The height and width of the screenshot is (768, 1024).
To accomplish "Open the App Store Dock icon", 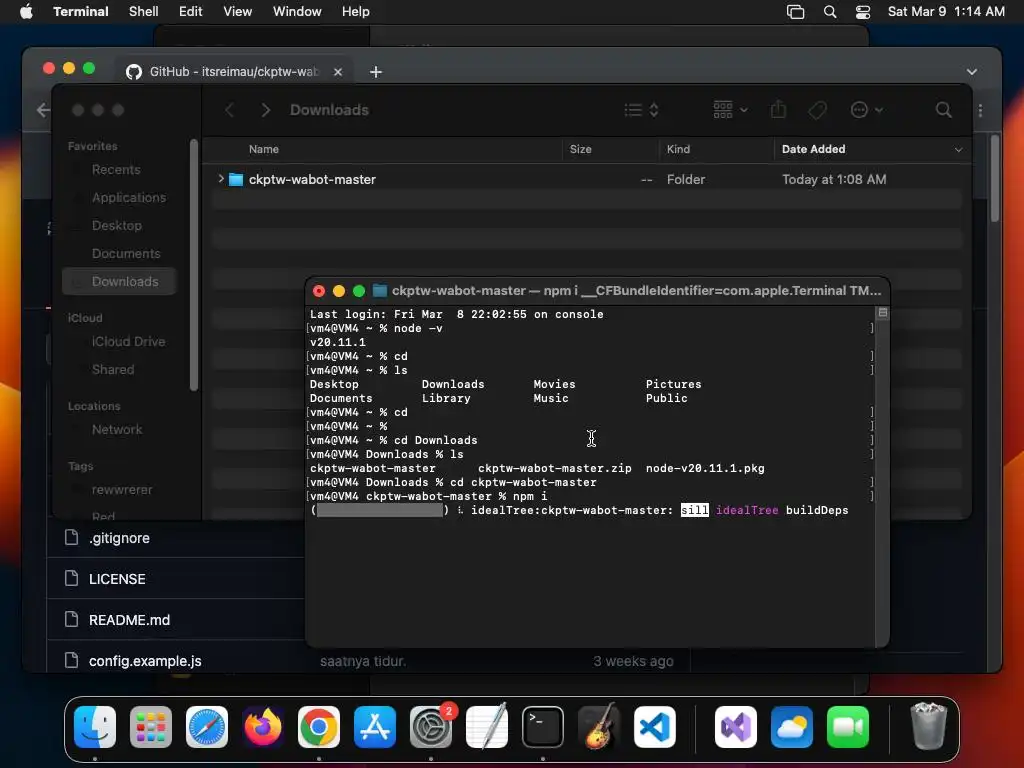I will pyautogui.click(x=375, y=726).
